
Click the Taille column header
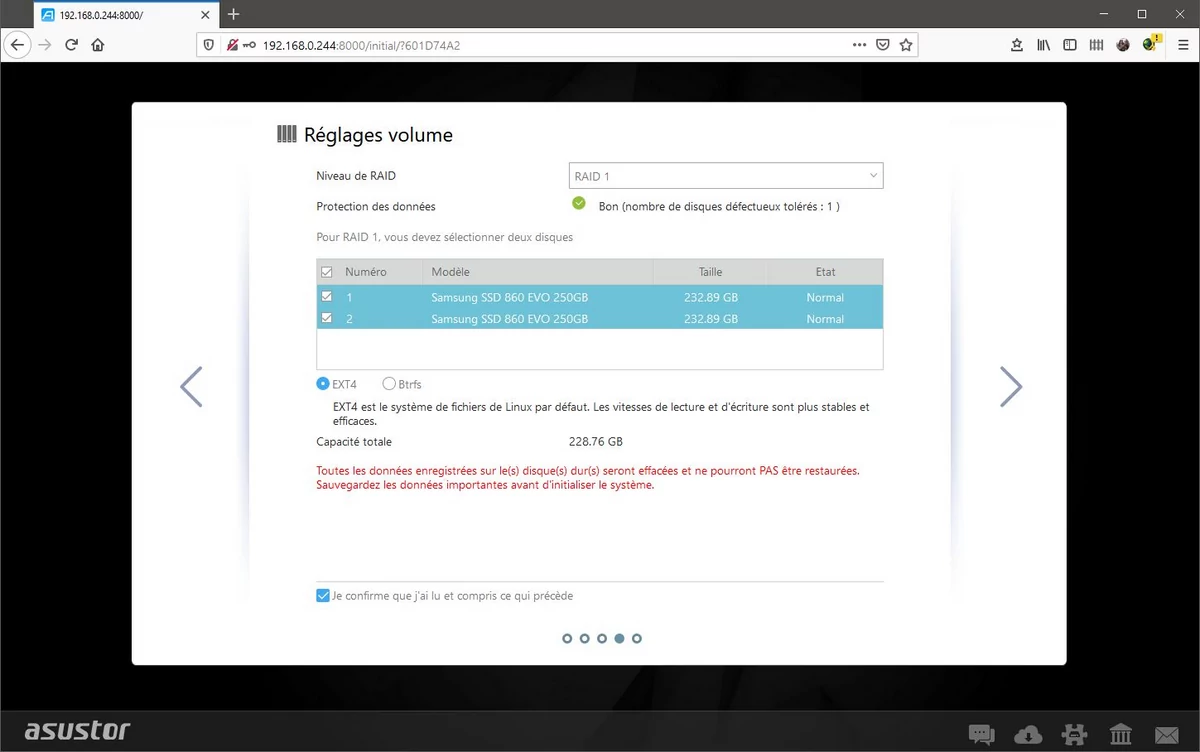point(710,272)
